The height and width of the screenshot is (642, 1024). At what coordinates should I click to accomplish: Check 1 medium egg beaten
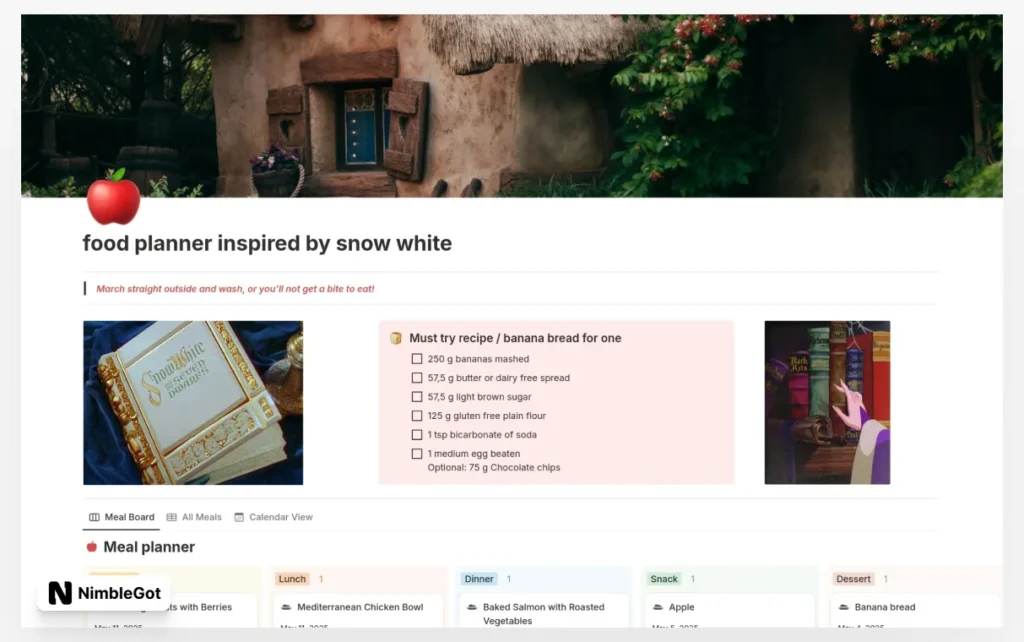[x=417, y=453]
